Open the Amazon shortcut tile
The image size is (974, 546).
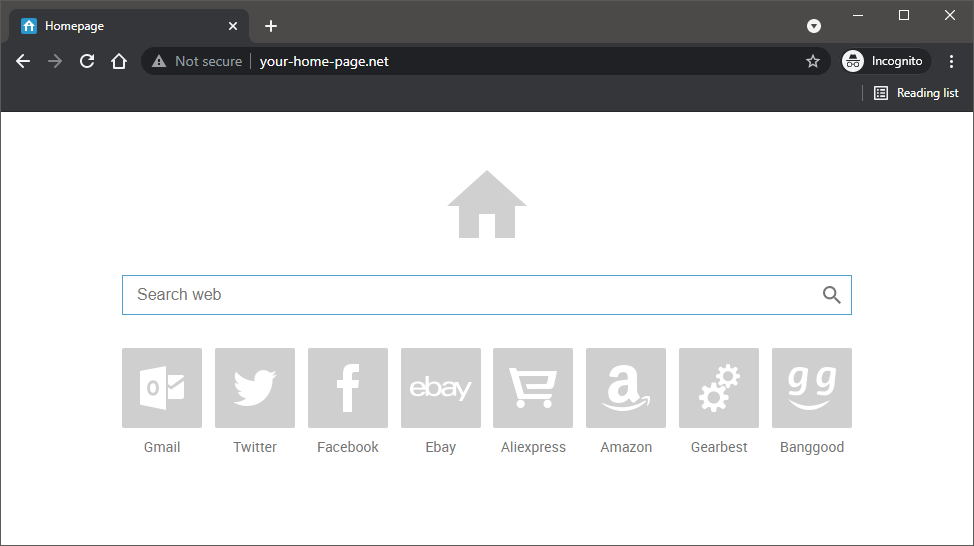(626, 388)
